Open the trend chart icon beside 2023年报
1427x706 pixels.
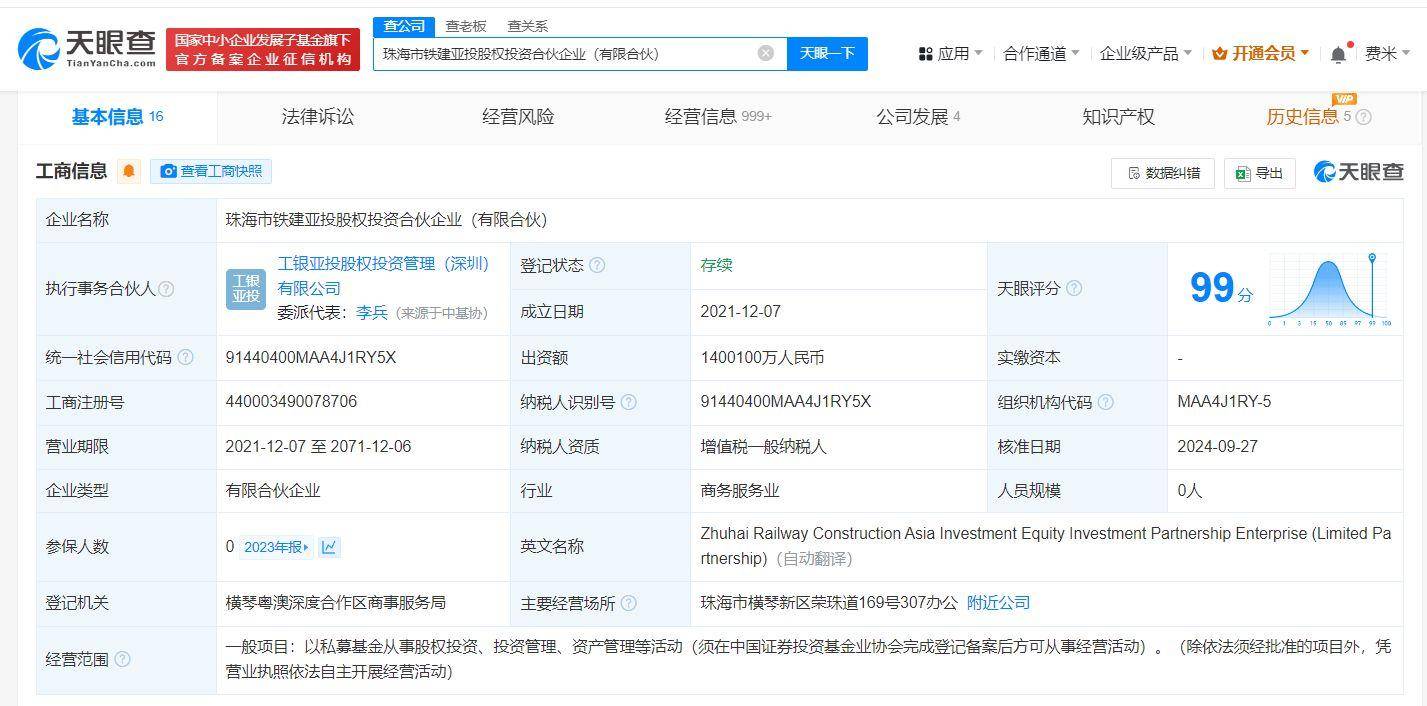coord(329,547)
